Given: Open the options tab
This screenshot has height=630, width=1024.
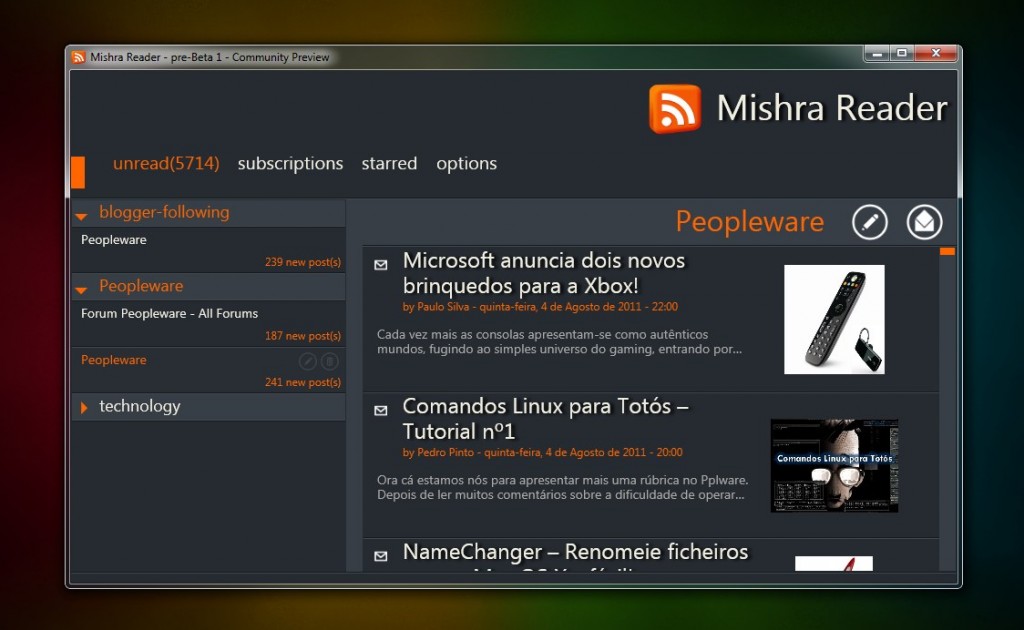Looking at the screenshot, I should tap(466, 163).
